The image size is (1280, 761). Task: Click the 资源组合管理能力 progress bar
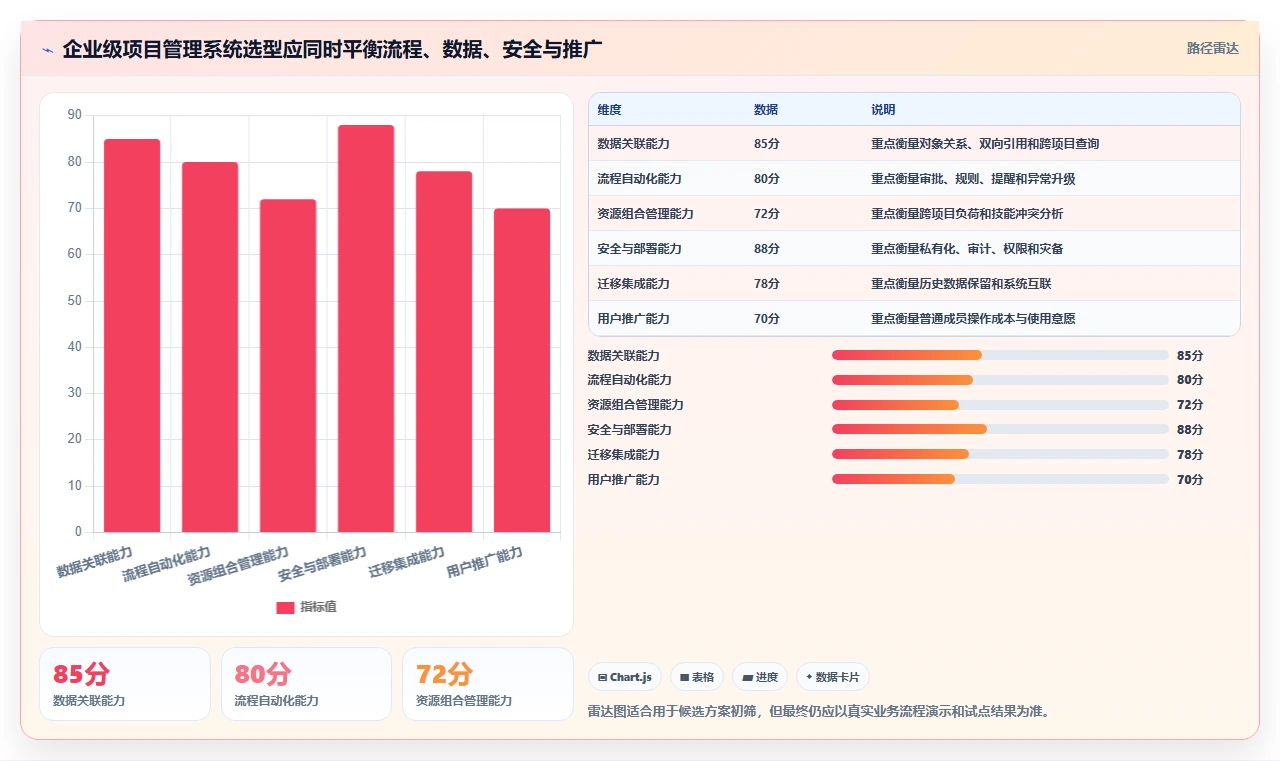[x=1000, y=405]
